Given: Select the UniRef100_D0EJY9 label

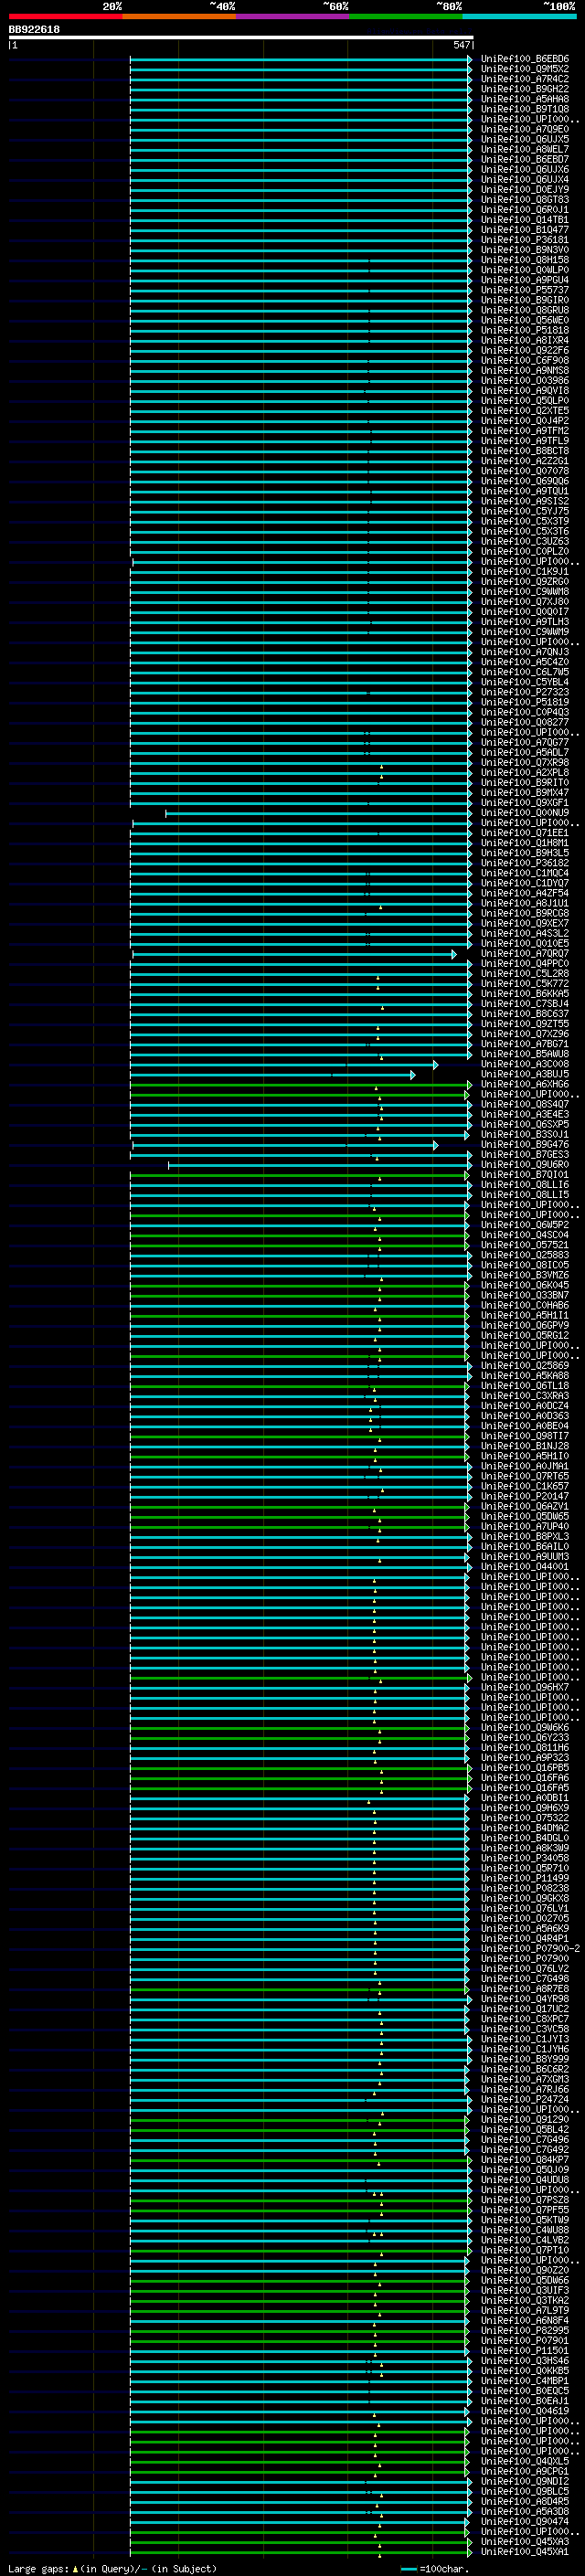Looking at the screenshot, I should [x=524, y=190].
